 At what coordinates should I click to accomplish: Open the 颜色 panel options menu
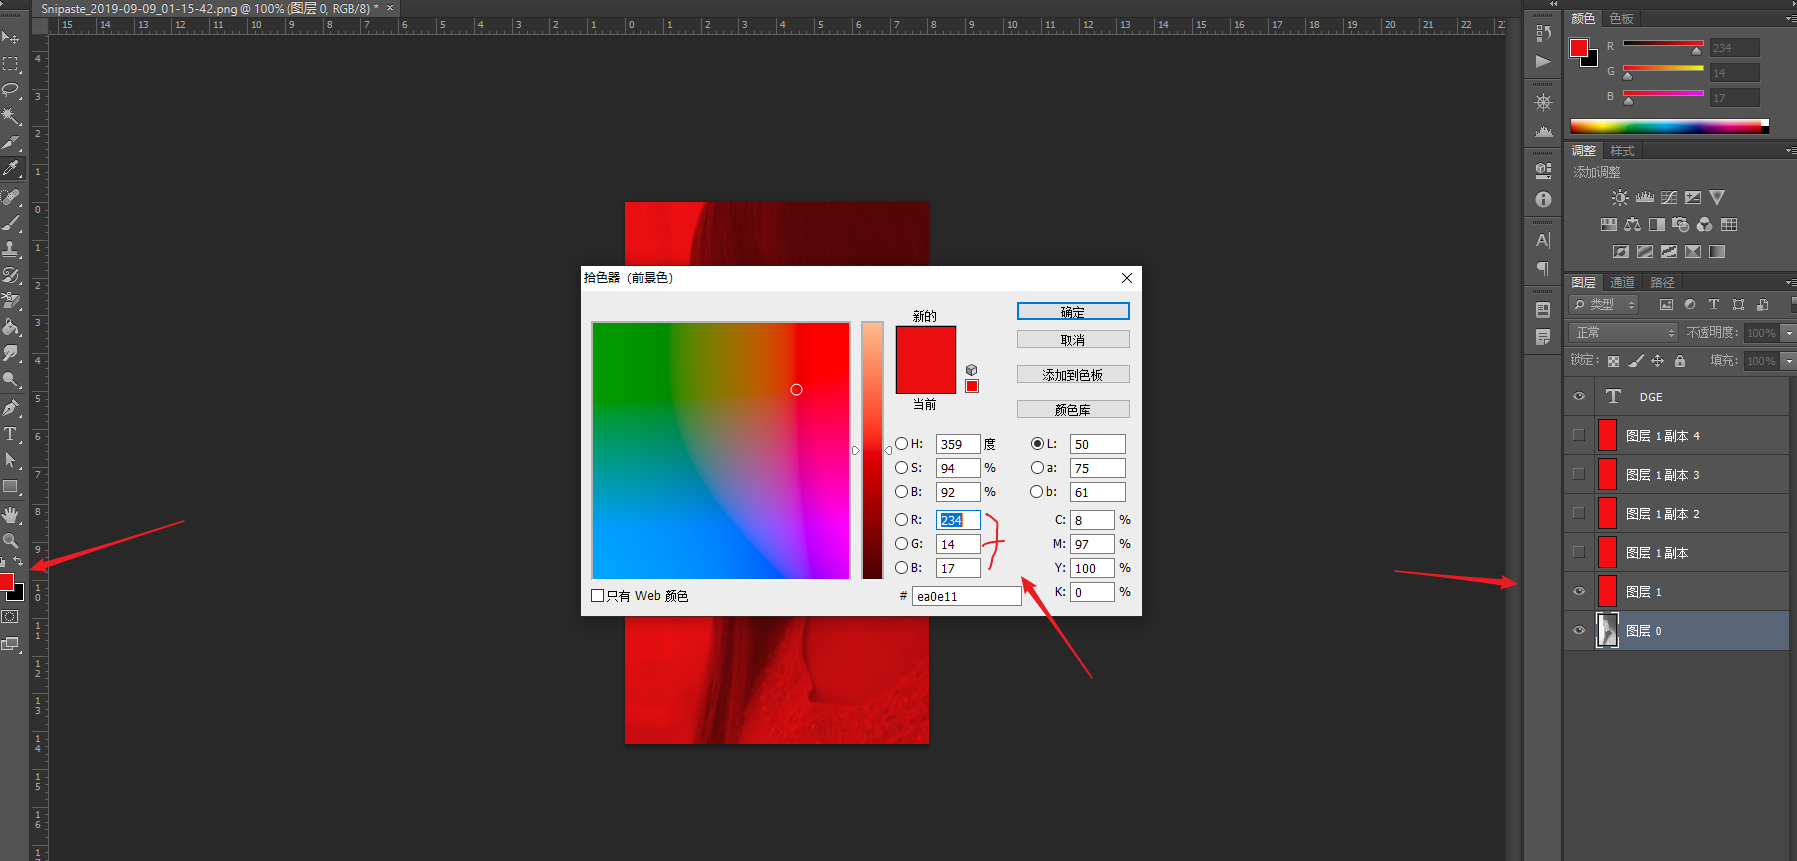[x=1790, y=19]
